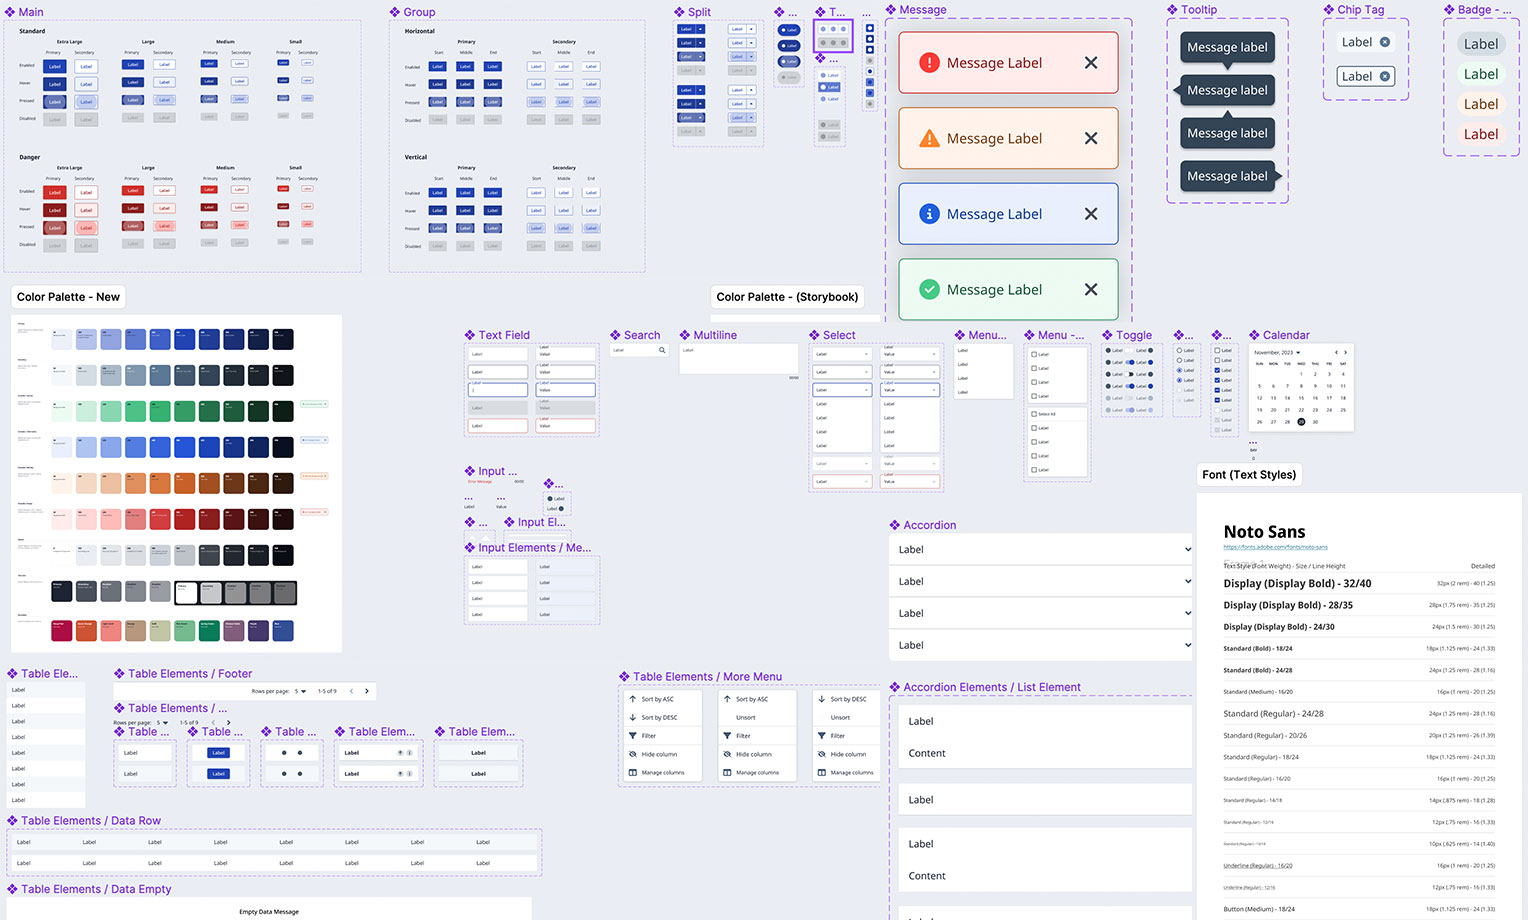This screenshot has height=920, width=1528.
Task: Close the blue info Message Label card
Action: [1091, 214]
